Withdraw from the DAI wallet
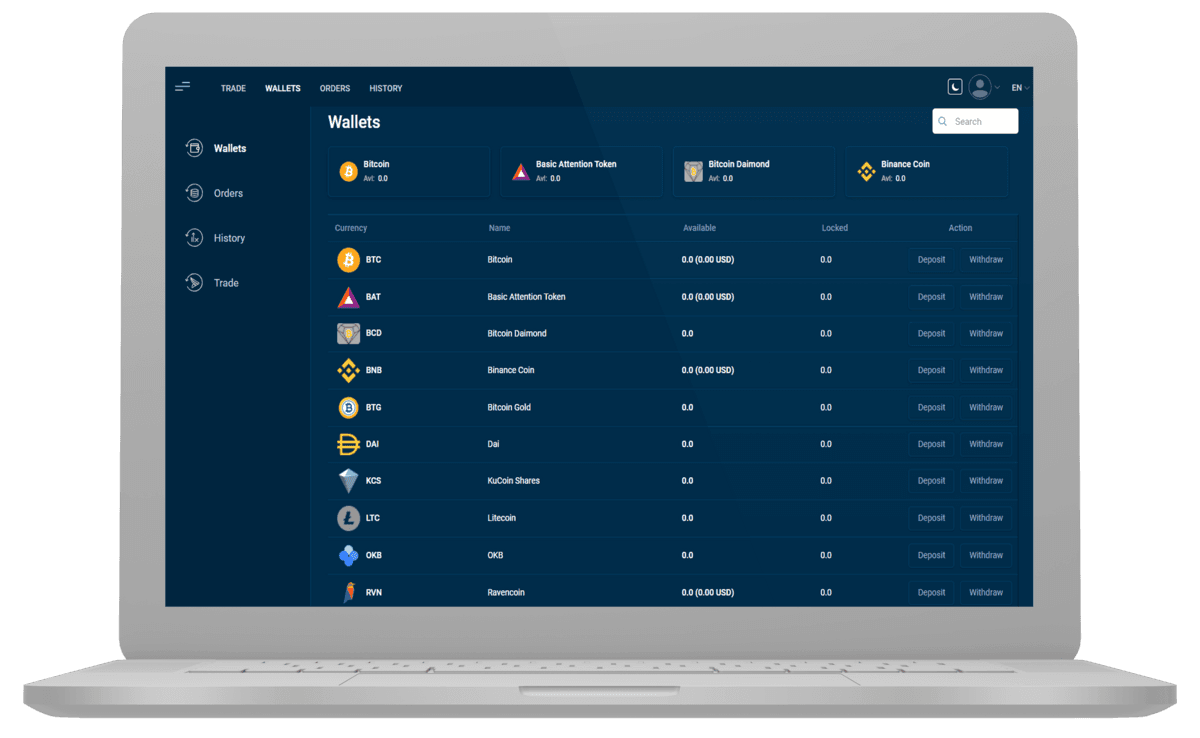This screenshot has height=738, width=1200. point(985,444)
